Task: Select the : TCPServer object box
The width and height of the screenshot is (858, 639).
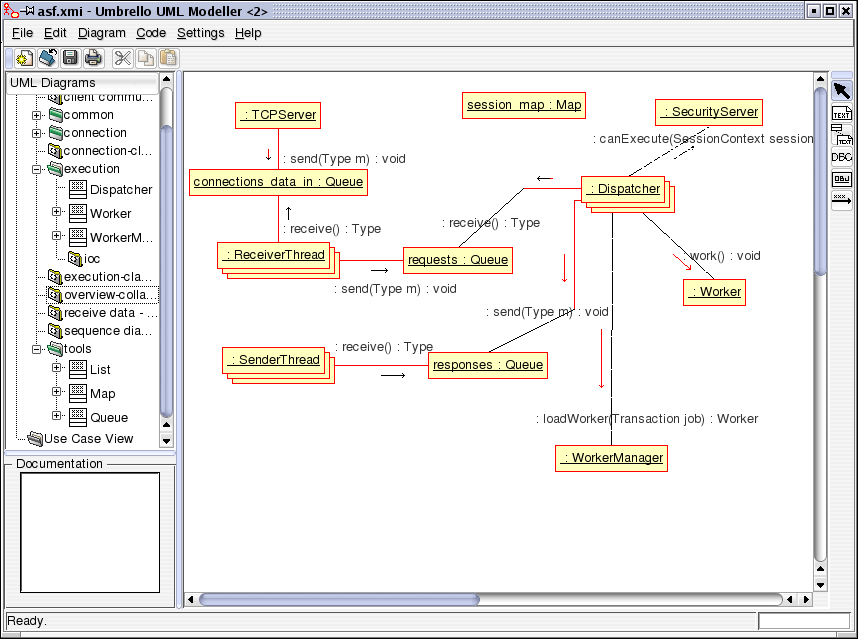Action: (x=278, y=115)
